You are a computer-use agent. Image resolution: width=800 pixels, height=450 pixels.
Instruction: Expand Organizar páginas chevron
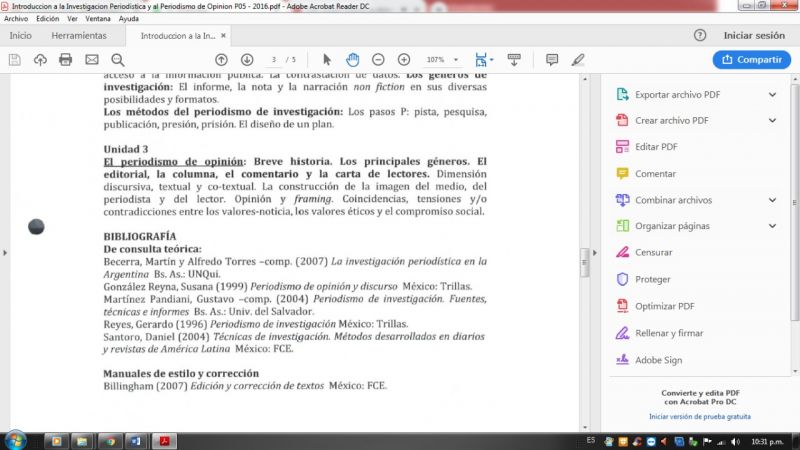pyautogui.click(x=772, y=226)
